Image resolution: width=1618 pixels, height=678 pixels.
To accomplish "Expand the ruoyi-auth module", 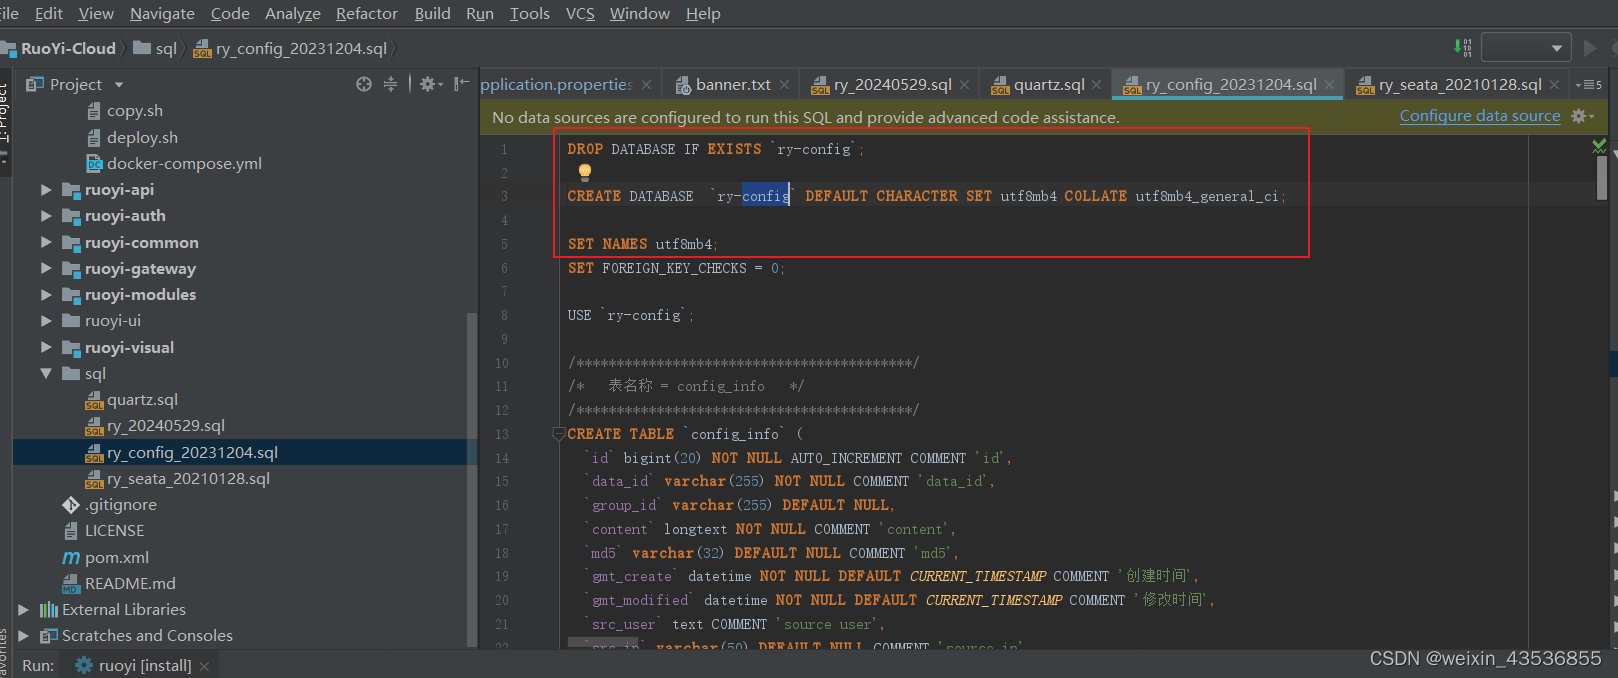I will tap(46, 215).
